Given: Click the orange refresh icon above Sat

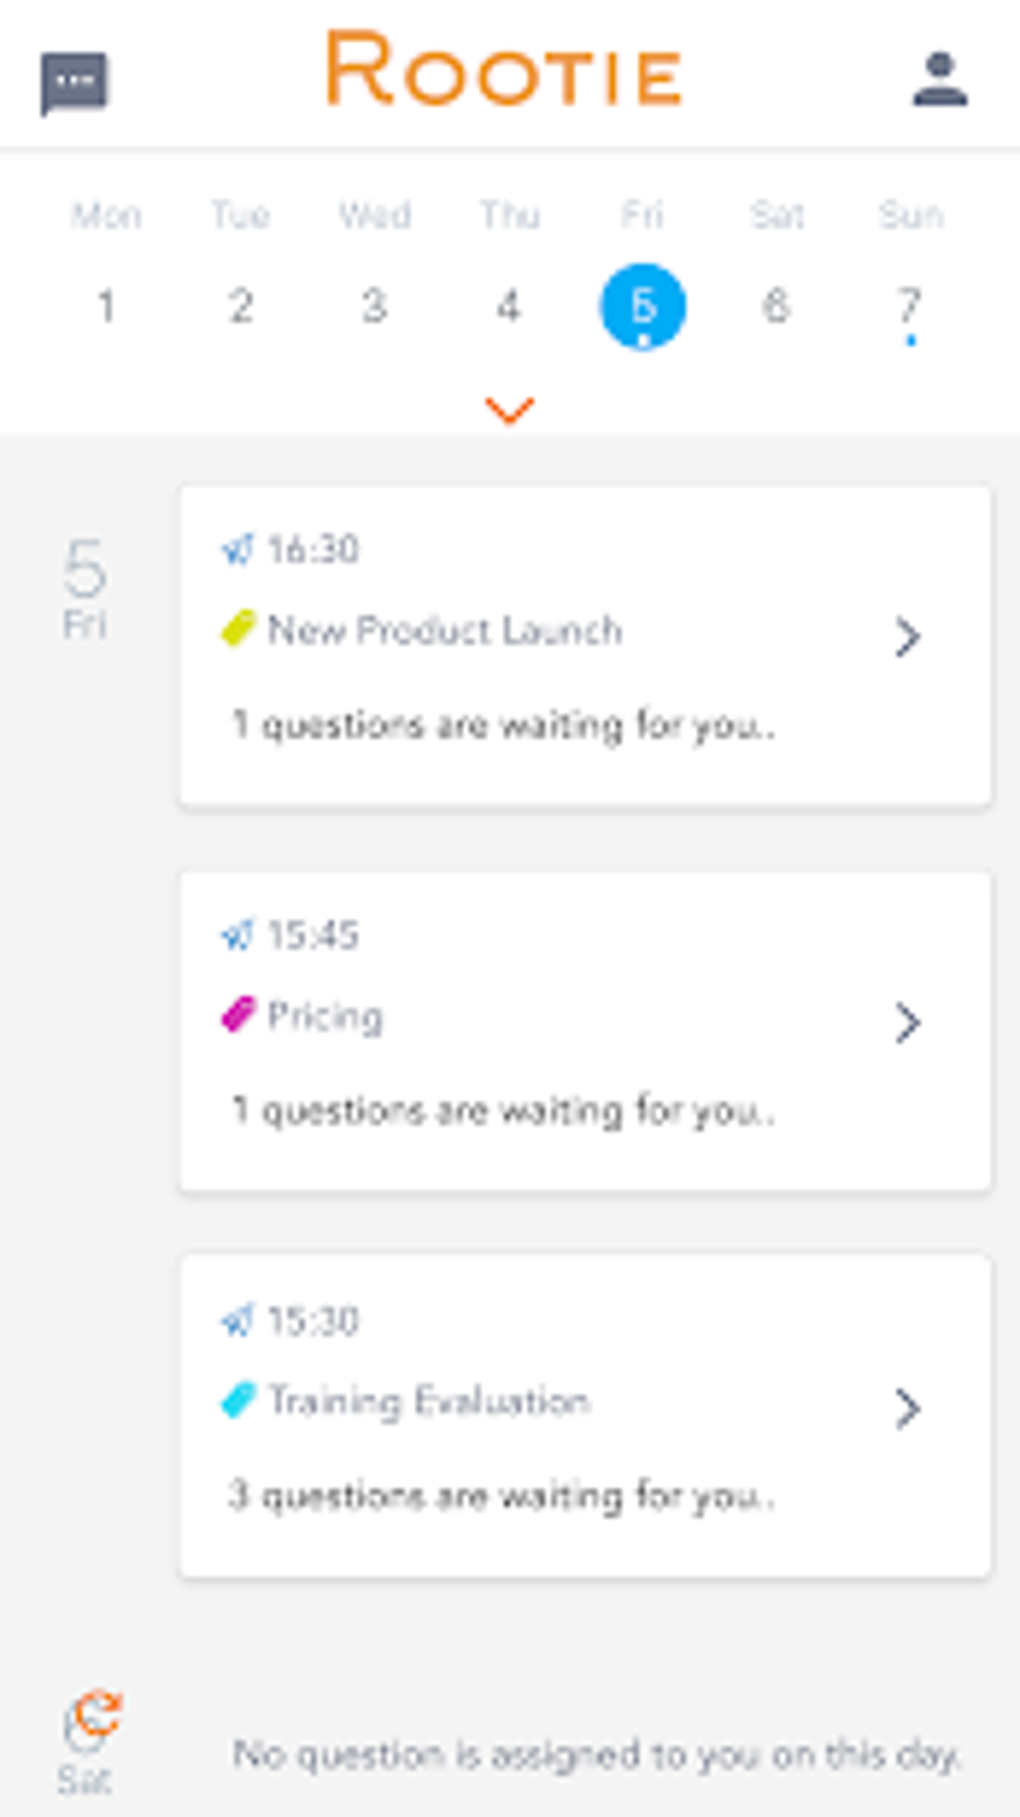Looking at the screenshot, I should [99, 1713].
